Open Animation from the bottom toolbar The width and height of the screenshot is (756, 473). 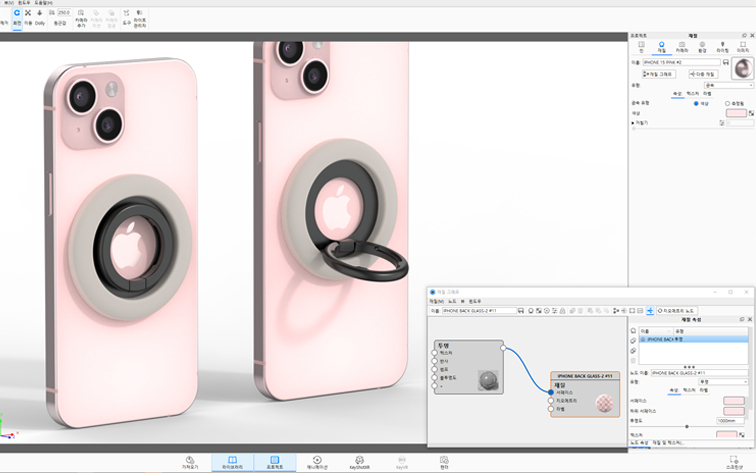coord(317,463)
